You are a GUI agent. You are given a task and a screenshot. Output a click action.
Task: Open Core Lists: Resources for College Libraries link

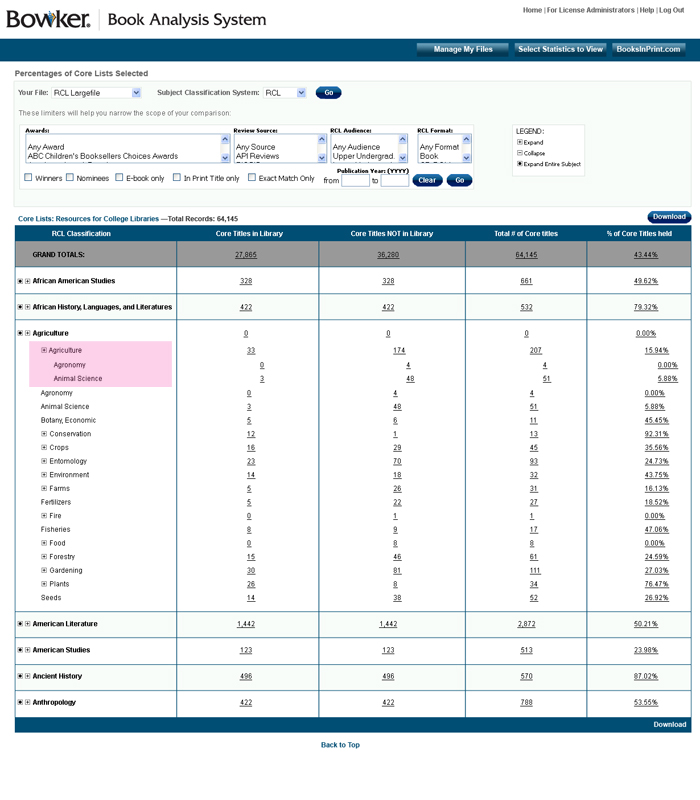click(x=88, y=219)
